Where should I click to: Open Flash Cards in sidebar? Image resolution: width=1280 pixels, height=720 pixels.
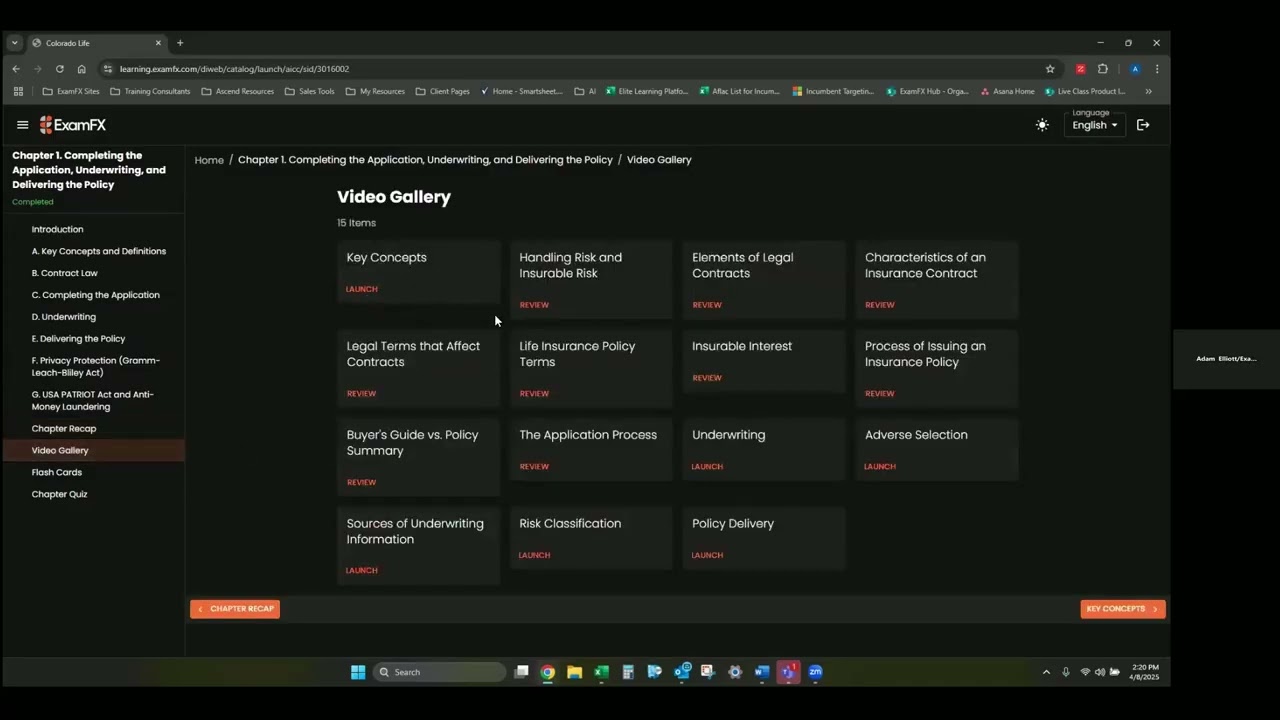tap(56, 472)
